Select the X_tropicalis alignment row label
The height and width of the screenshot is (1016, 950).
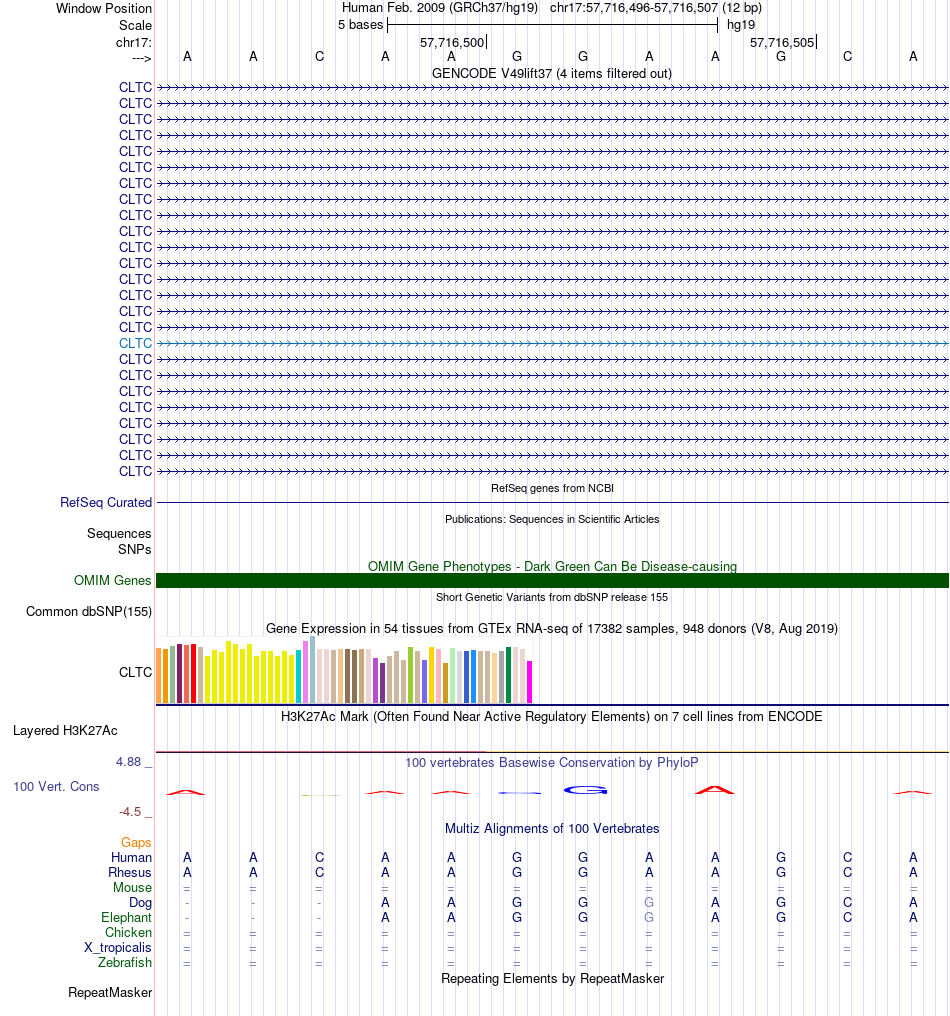[118, 947]
